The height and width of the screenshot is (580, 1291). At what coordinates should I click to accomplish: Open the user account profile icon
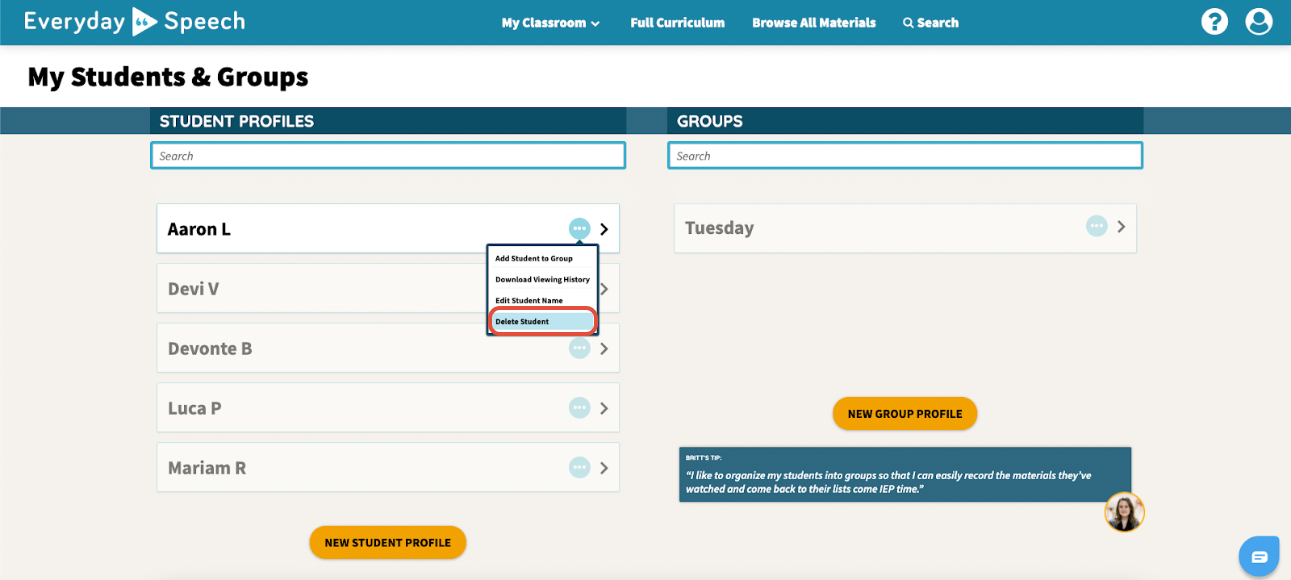(1259, 22)
